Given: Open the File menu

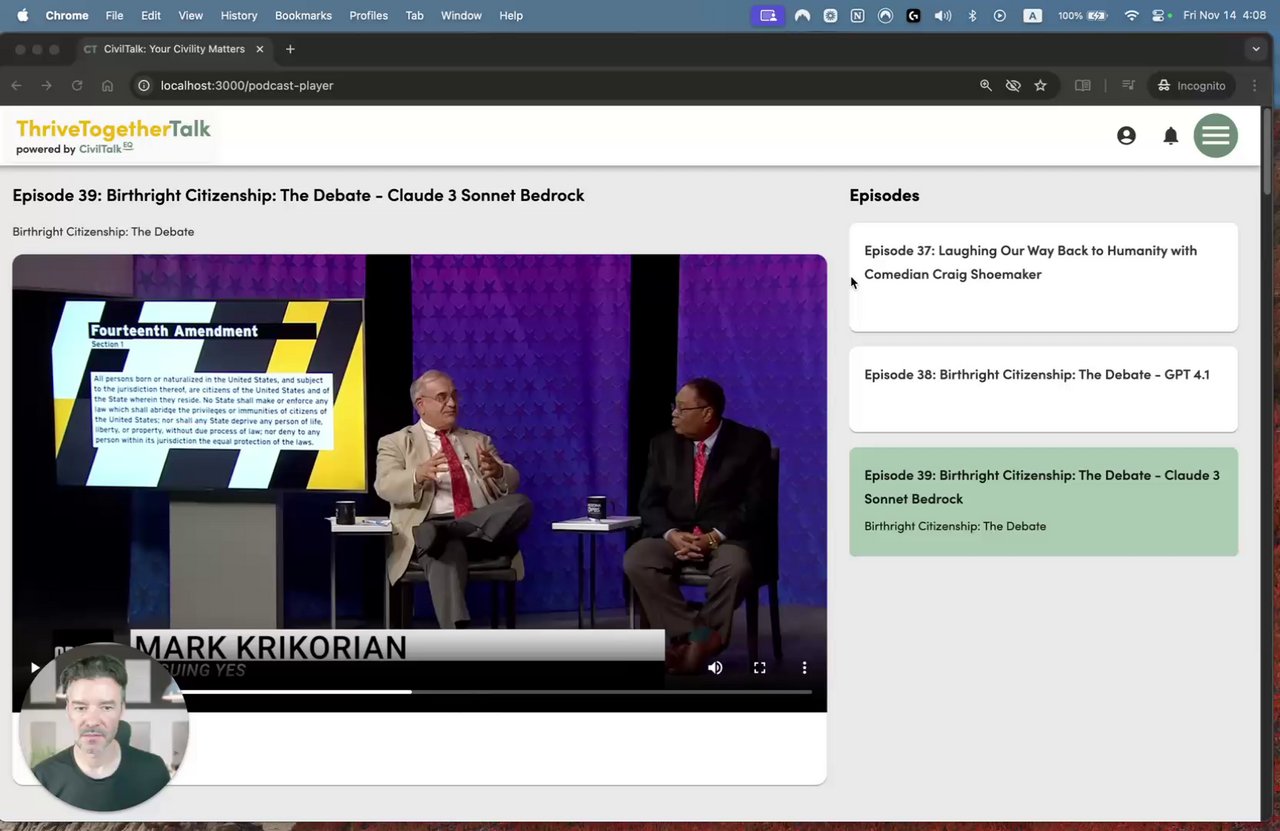Looking at the screenshot, I should [x=115, y=15].
